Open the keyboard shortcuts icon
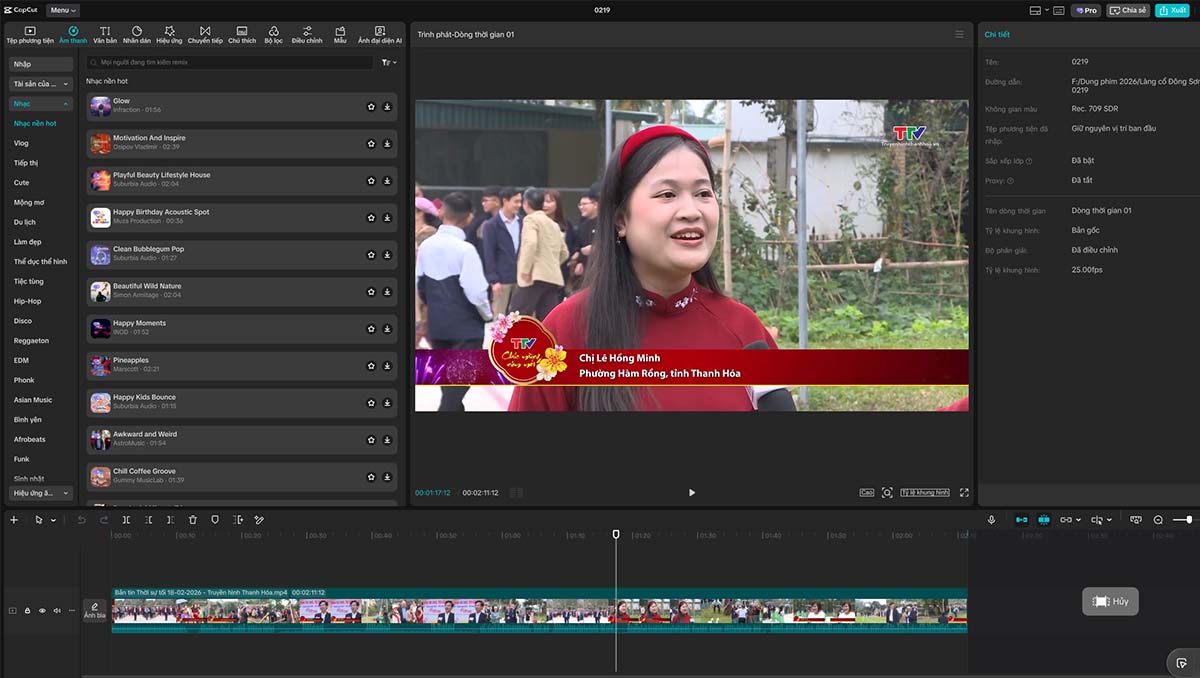The width and height of the screenshot is (1200, 678). click(1059, 10)
